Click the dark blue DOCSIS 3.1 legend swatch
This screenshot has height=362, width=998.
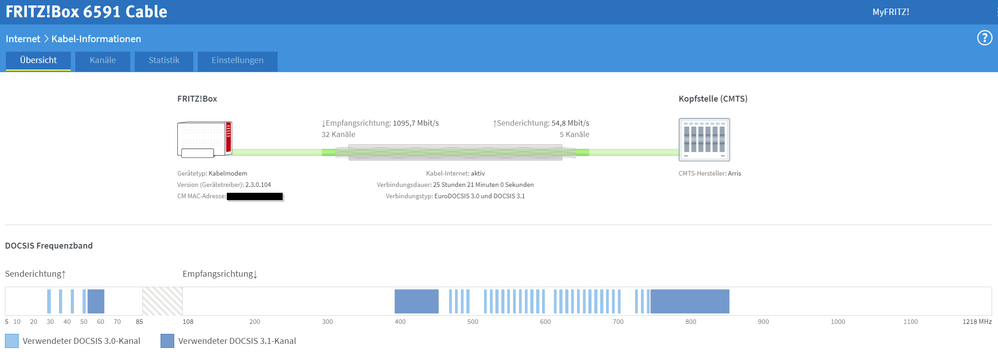pyautogui.click(x=167, y=340)
